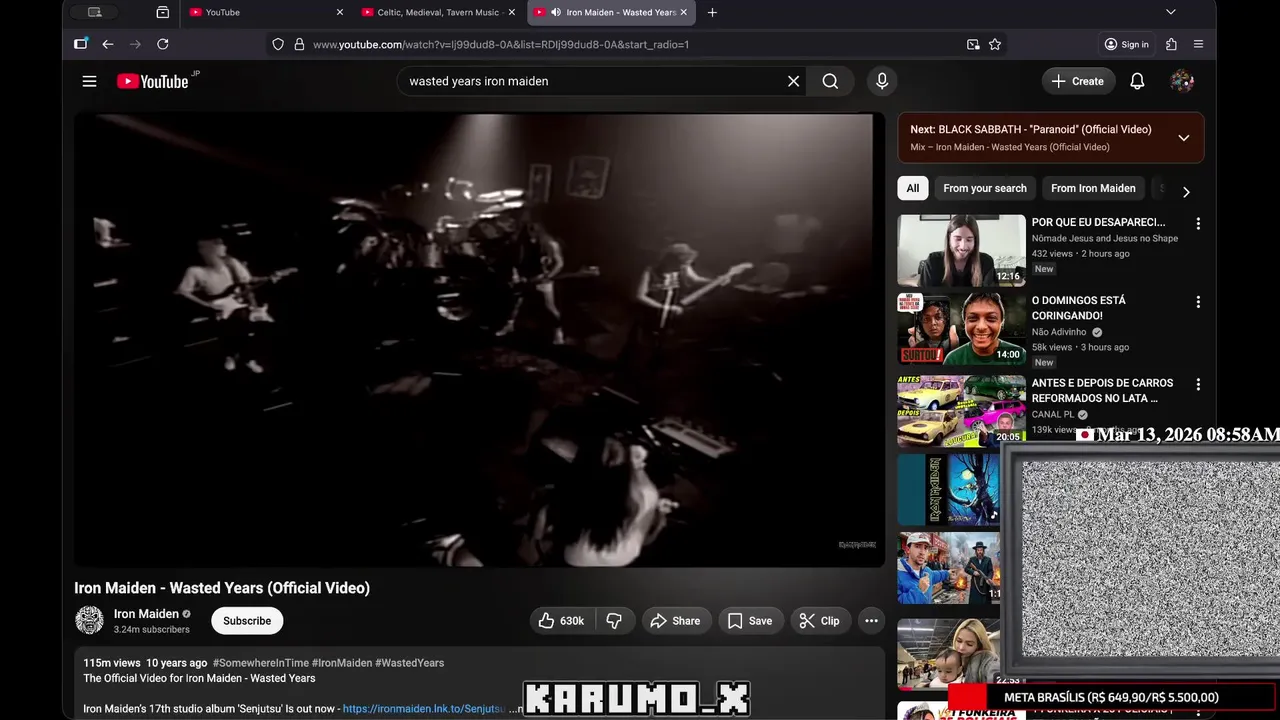The height and width of the screenshot is (720, 1280).
Task: Show more filter chips arrow
Action: (x=1186, y=192)
